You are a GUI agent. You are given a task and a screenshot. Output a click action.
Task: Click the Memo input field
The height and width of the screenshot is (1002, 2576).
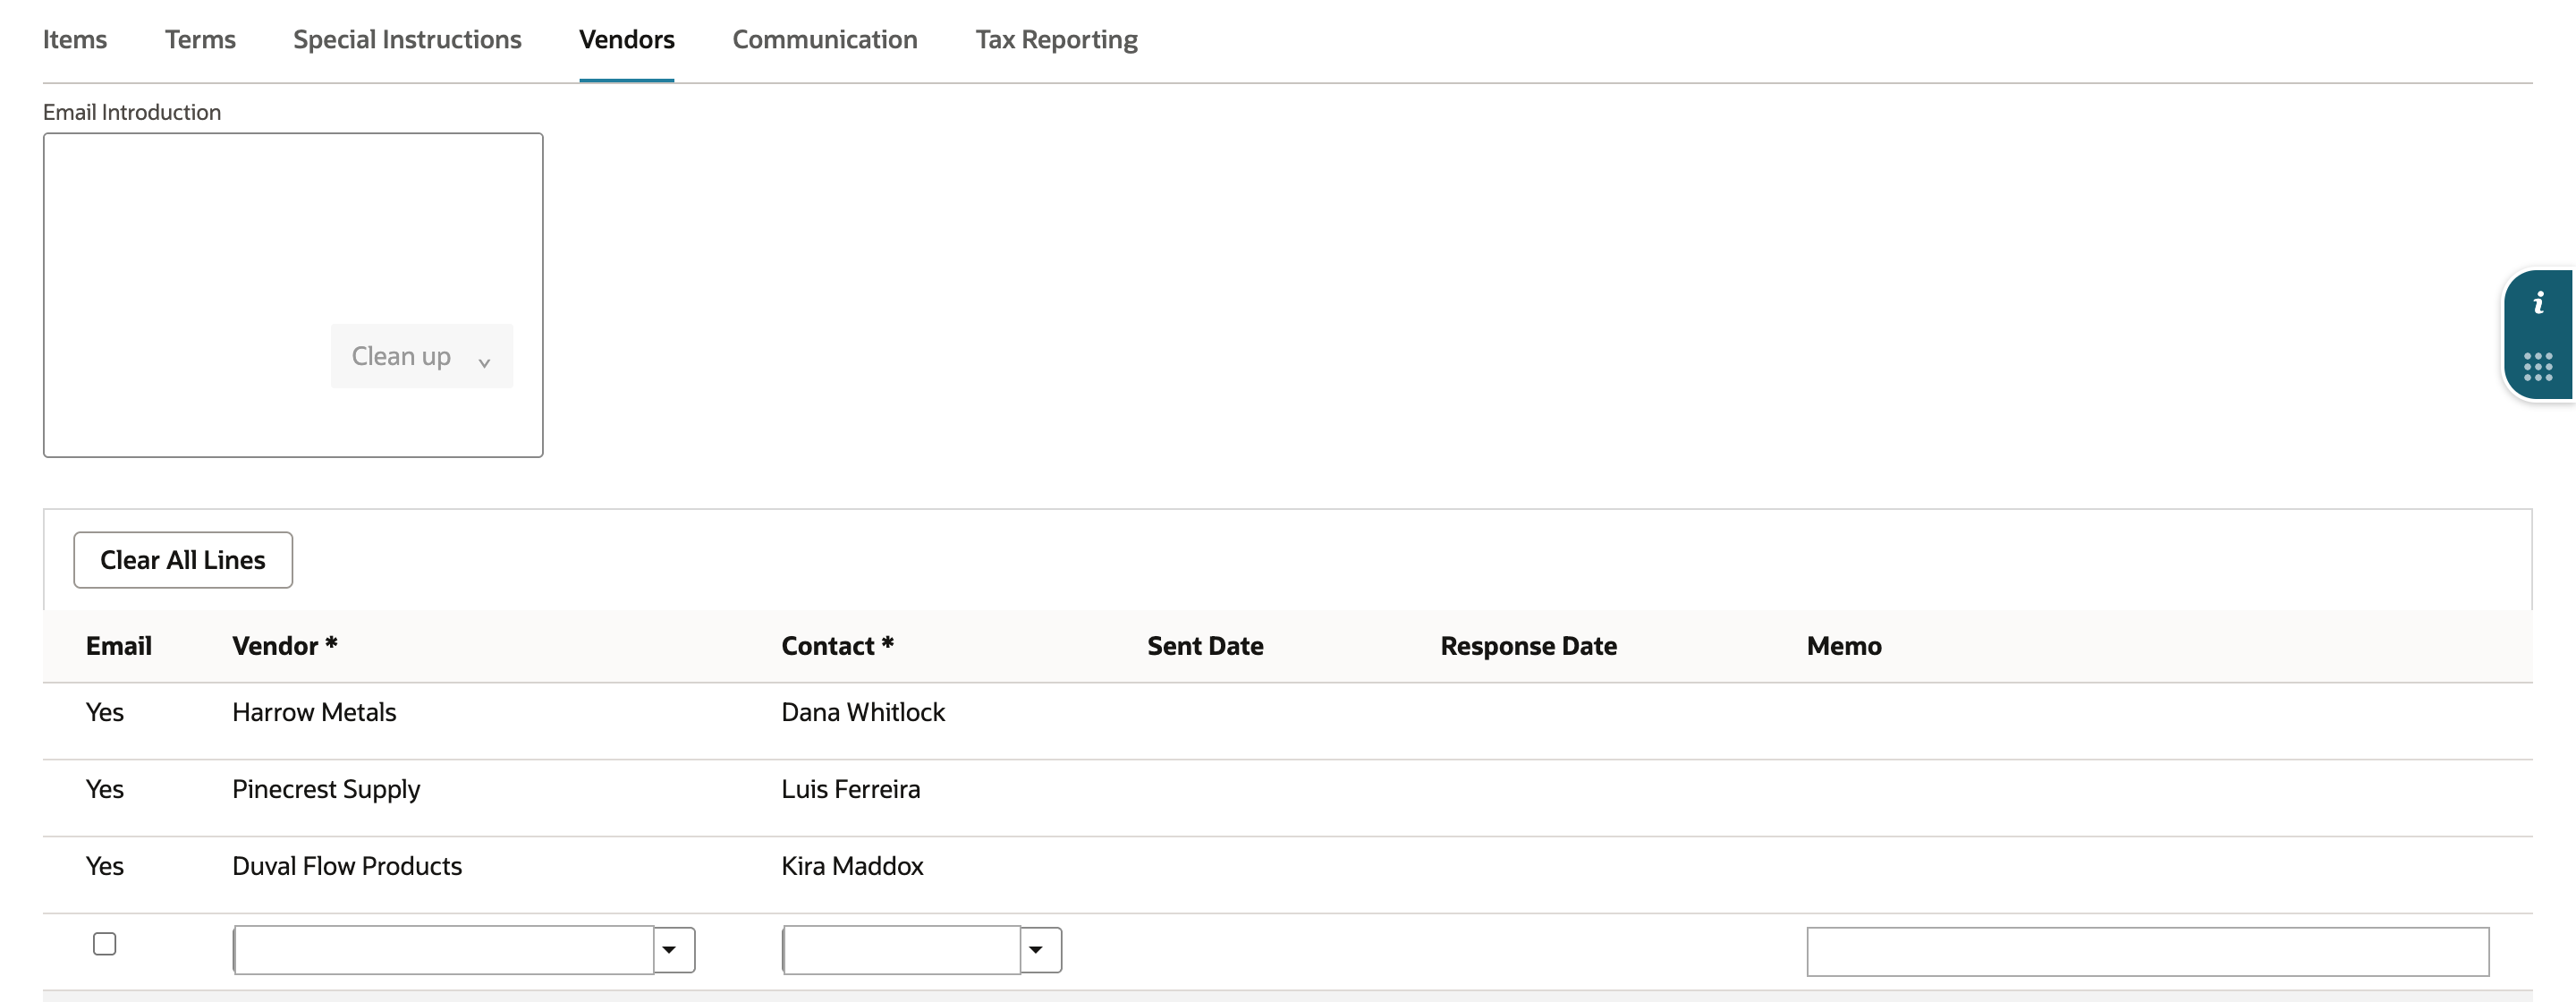2147,951
